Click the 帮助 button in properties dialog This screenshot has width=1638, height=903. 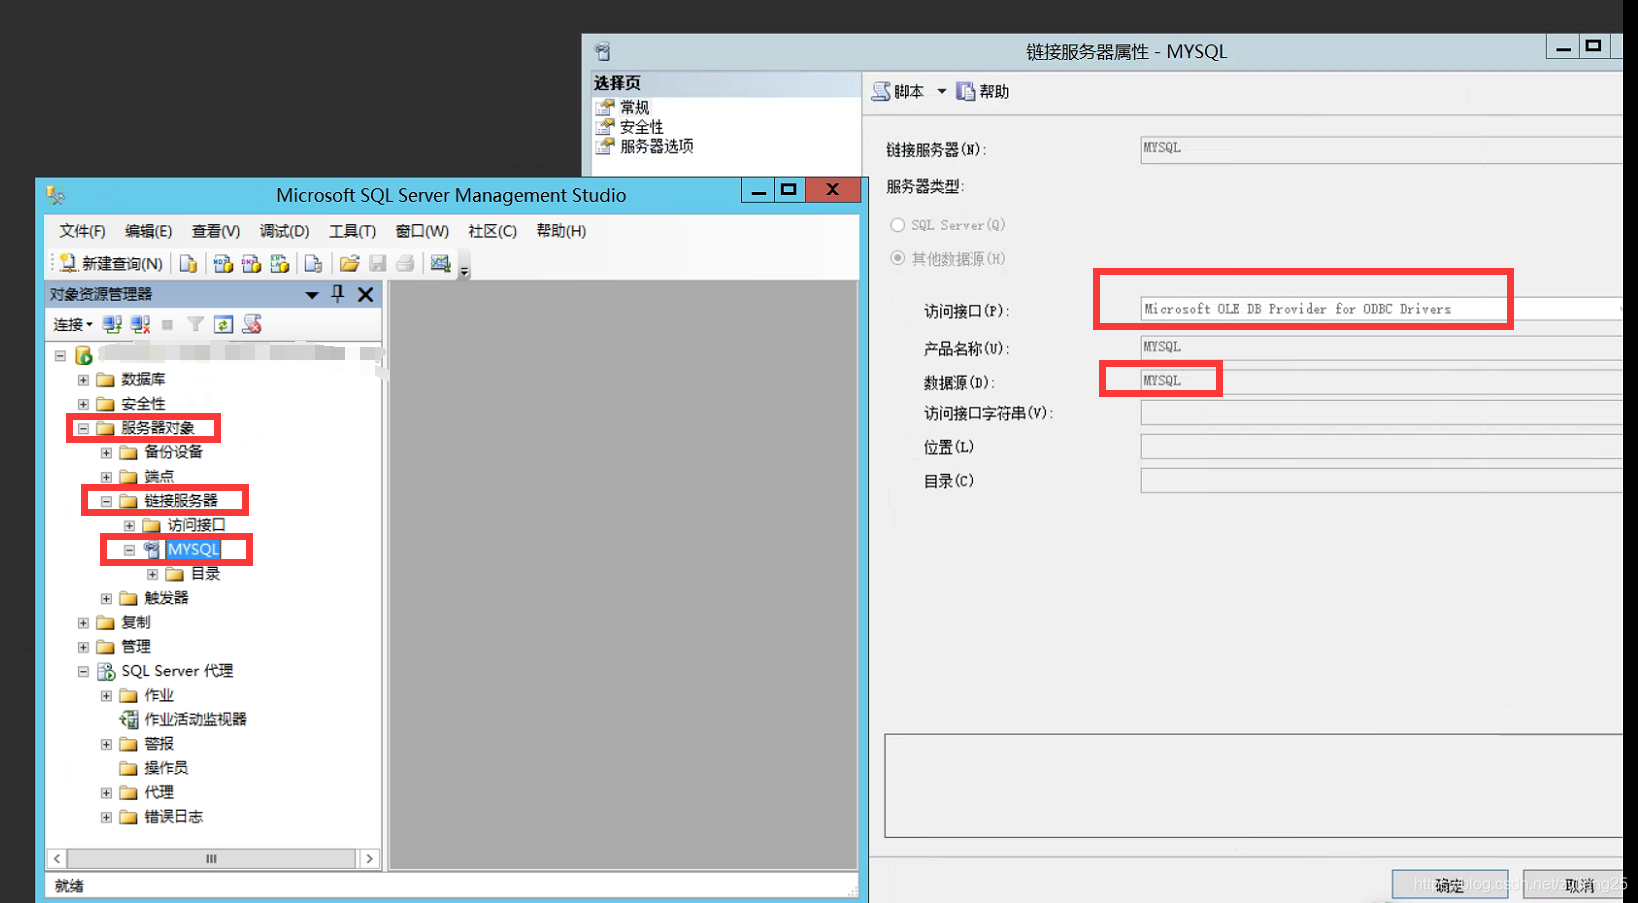(x=982, y=91)
